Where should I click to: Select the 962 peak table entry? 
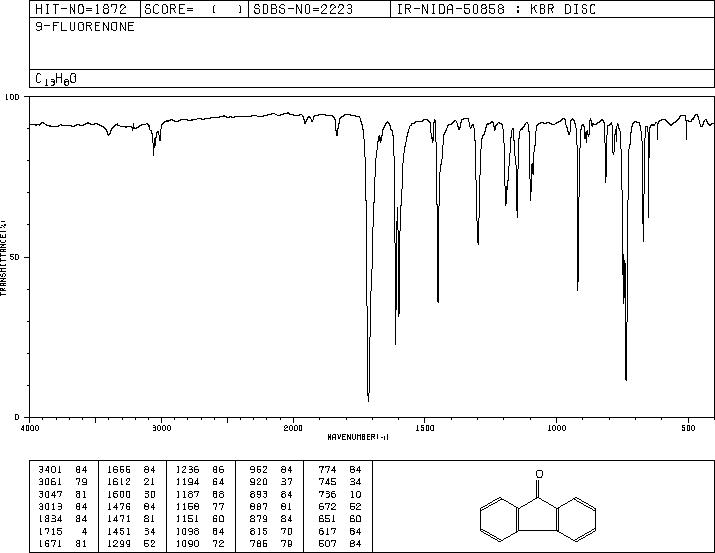pos(271,470)
